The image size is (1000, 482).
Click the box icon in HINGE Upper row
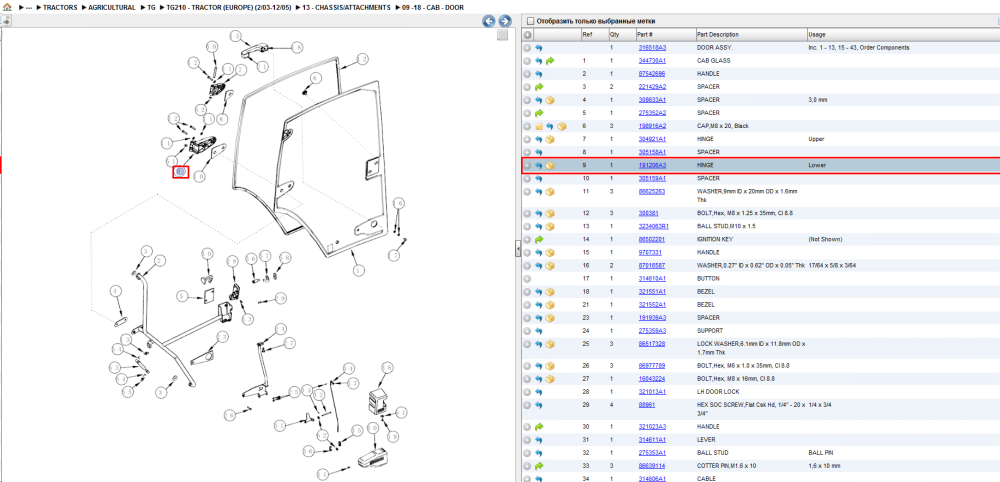tap(550, 139)
